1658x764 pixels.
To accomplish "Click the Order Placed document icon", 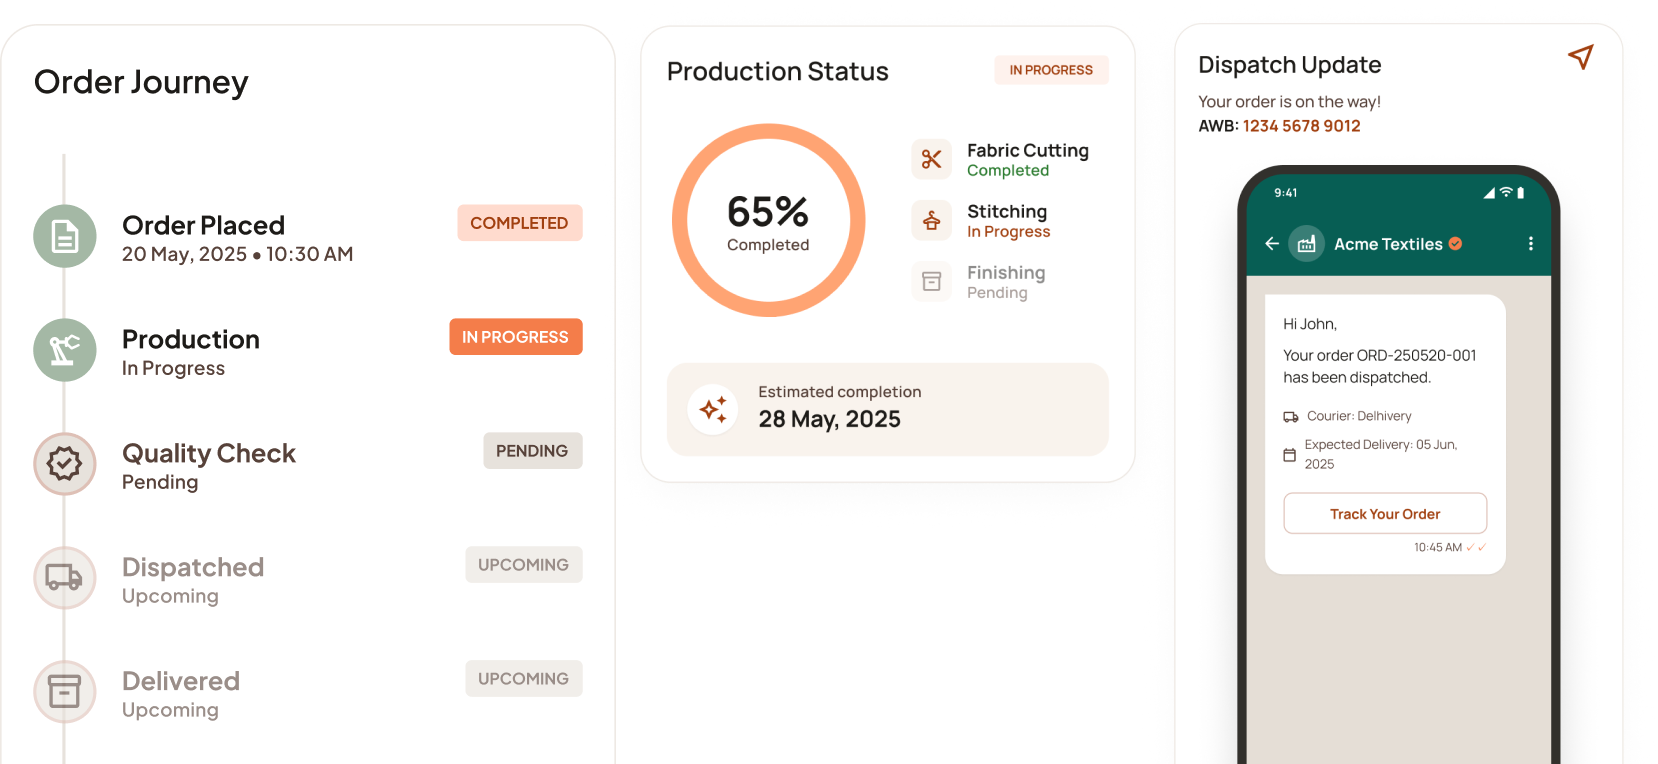I will 65,236.
